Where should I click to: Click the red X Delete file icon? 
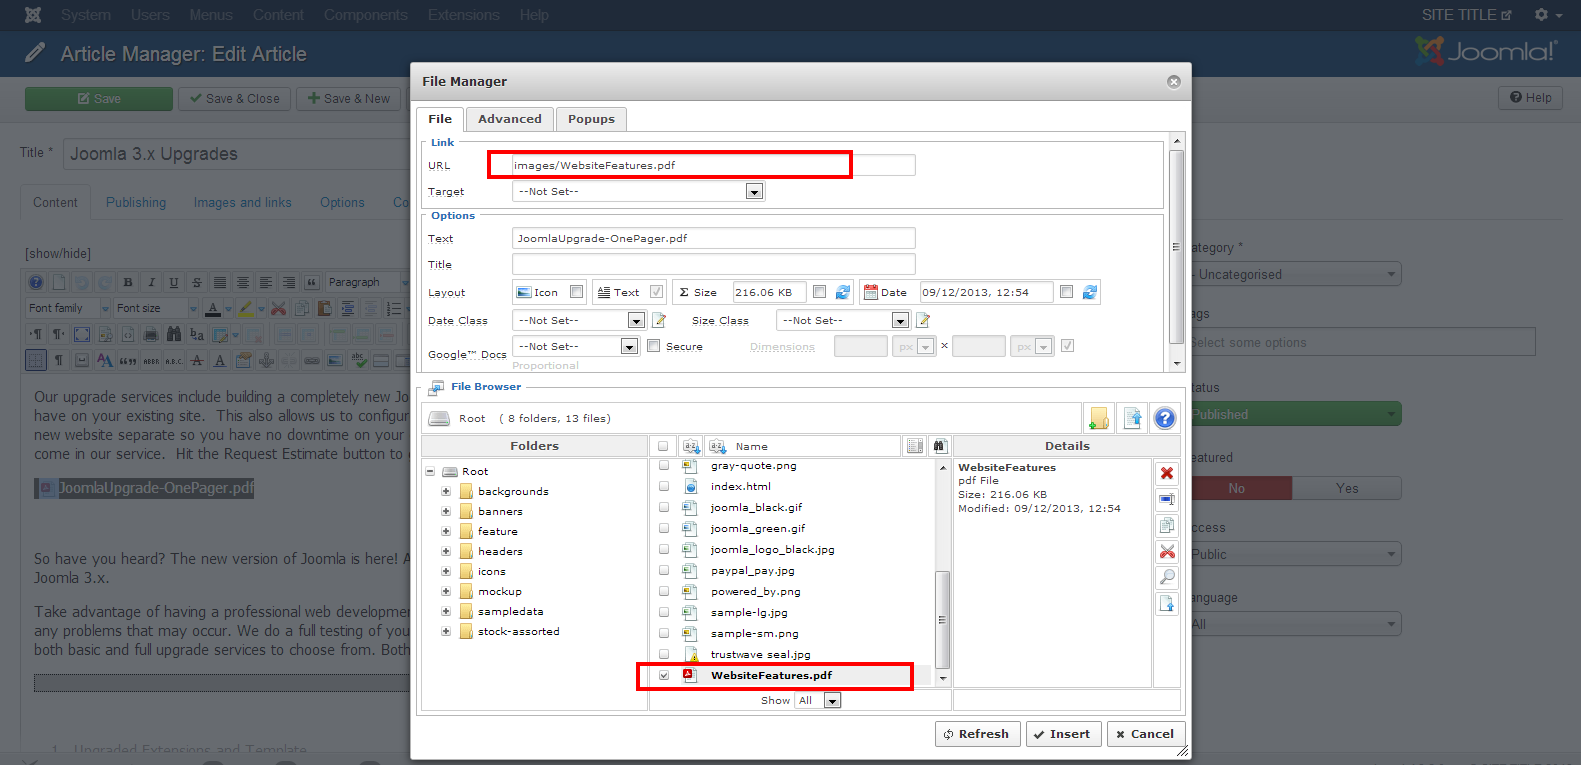pos(1166,473)
